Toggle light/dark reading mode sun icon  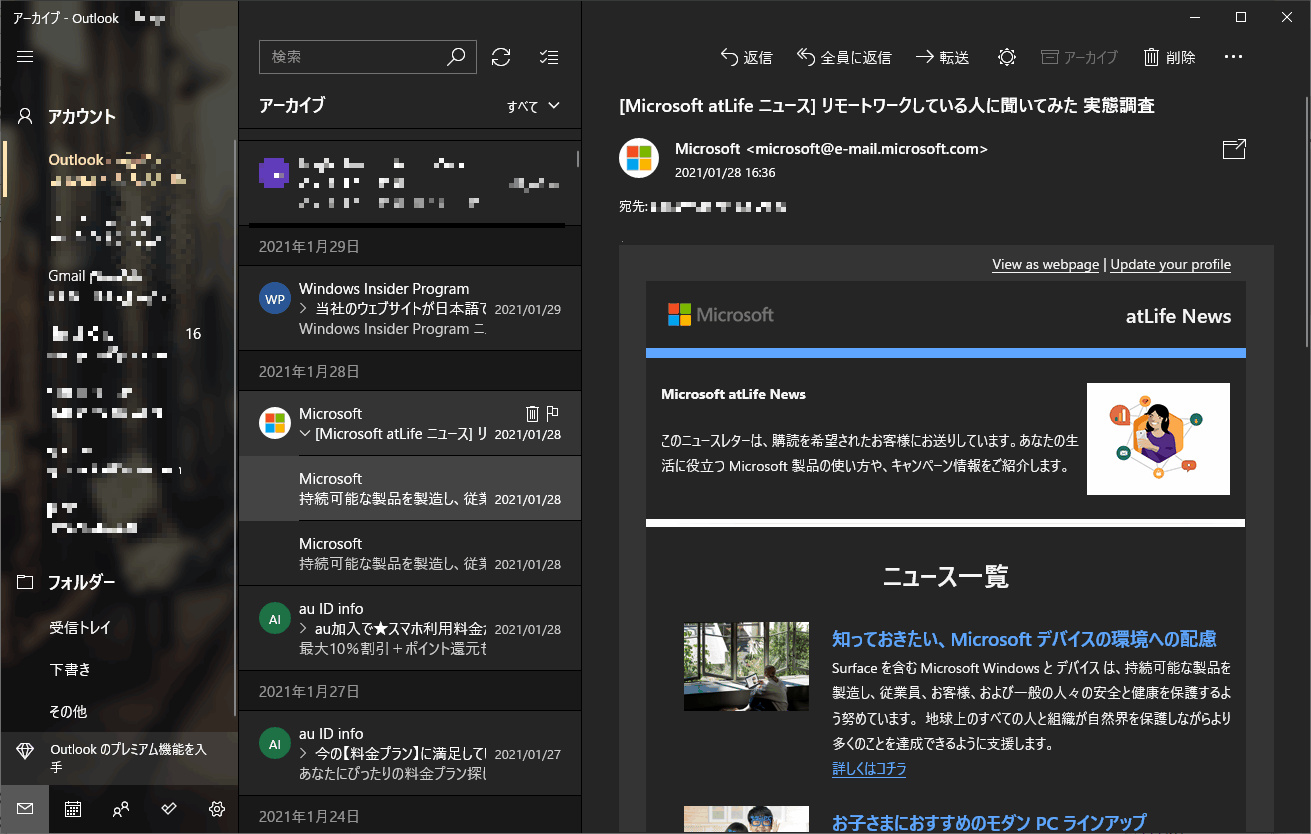tap(1007, 57)
